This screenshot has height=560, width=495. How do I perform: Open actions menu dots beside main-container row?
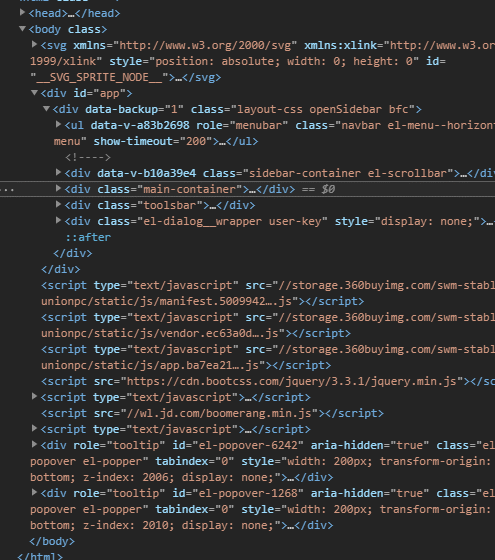tap(7, 190)
